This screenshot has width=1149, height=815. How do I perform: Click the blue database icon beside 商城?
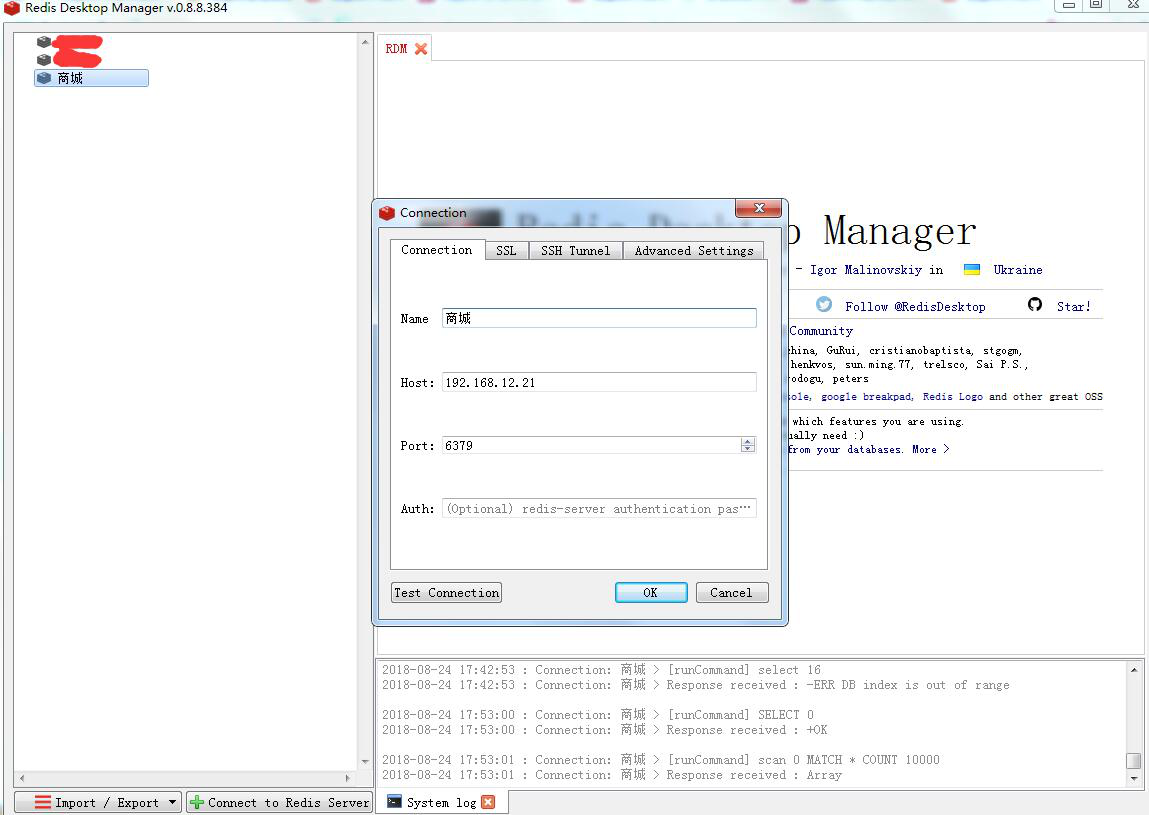point(44,78)
